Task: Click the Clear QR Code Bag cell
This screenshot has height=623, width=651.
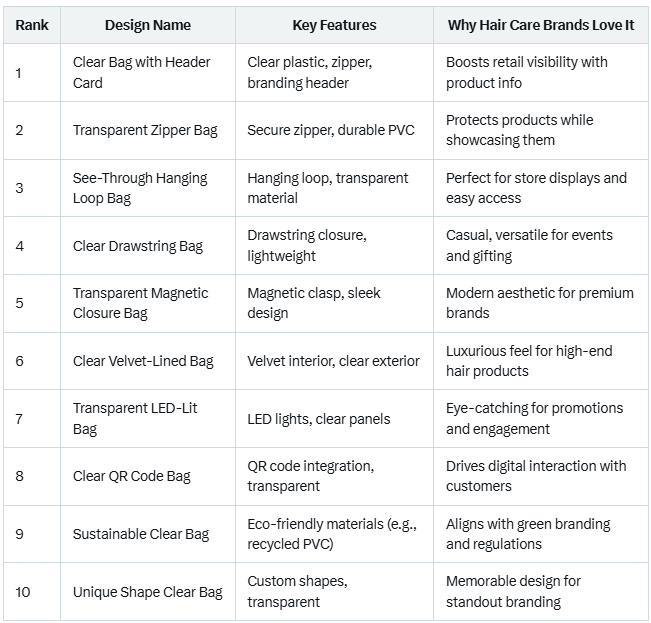Action: 131,476
